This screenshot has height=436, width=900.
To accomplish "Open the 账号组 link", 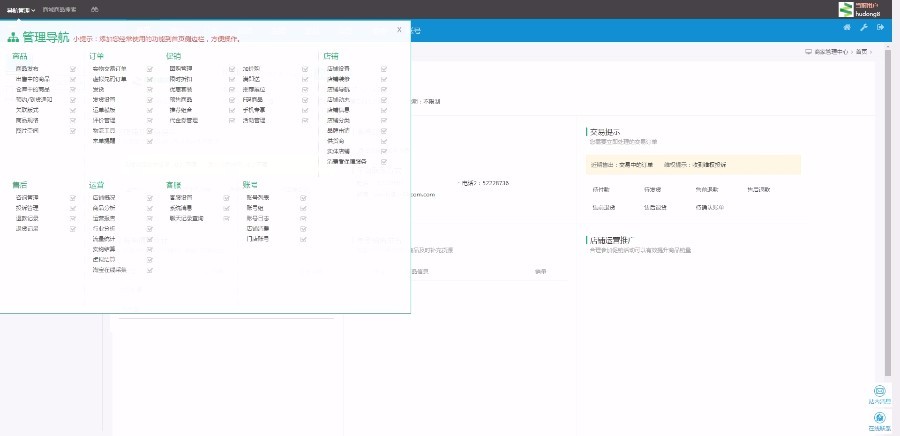I will tap(255, 208).
